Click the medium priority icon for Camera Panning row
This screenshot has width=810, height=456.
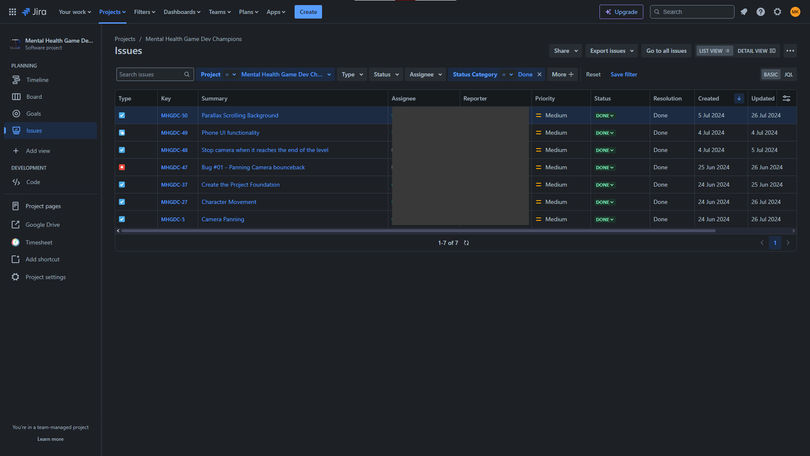(538, 219)
